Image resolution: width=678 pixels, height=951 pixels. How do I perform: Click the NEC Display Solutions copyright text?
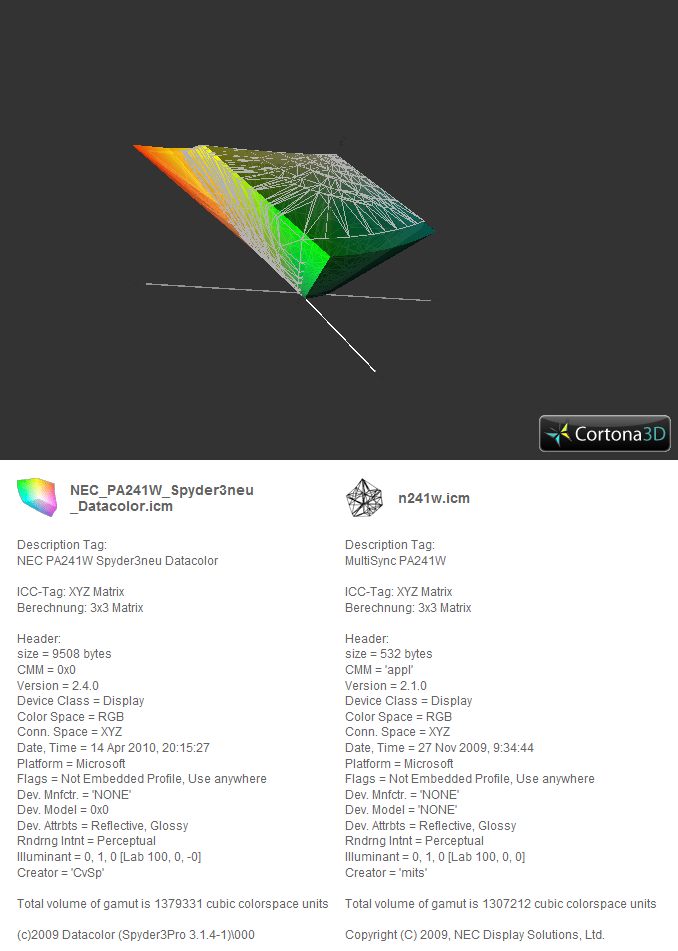(x=475, y=935)
